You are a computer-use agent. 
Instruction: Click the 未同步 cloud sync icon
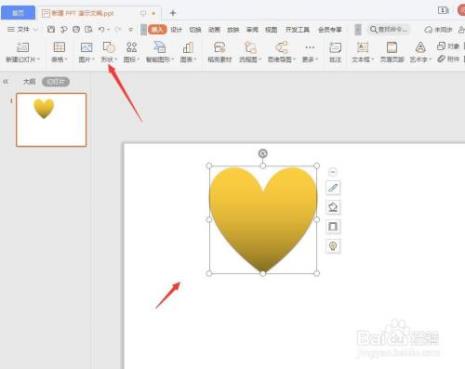[x=438, y=29]
